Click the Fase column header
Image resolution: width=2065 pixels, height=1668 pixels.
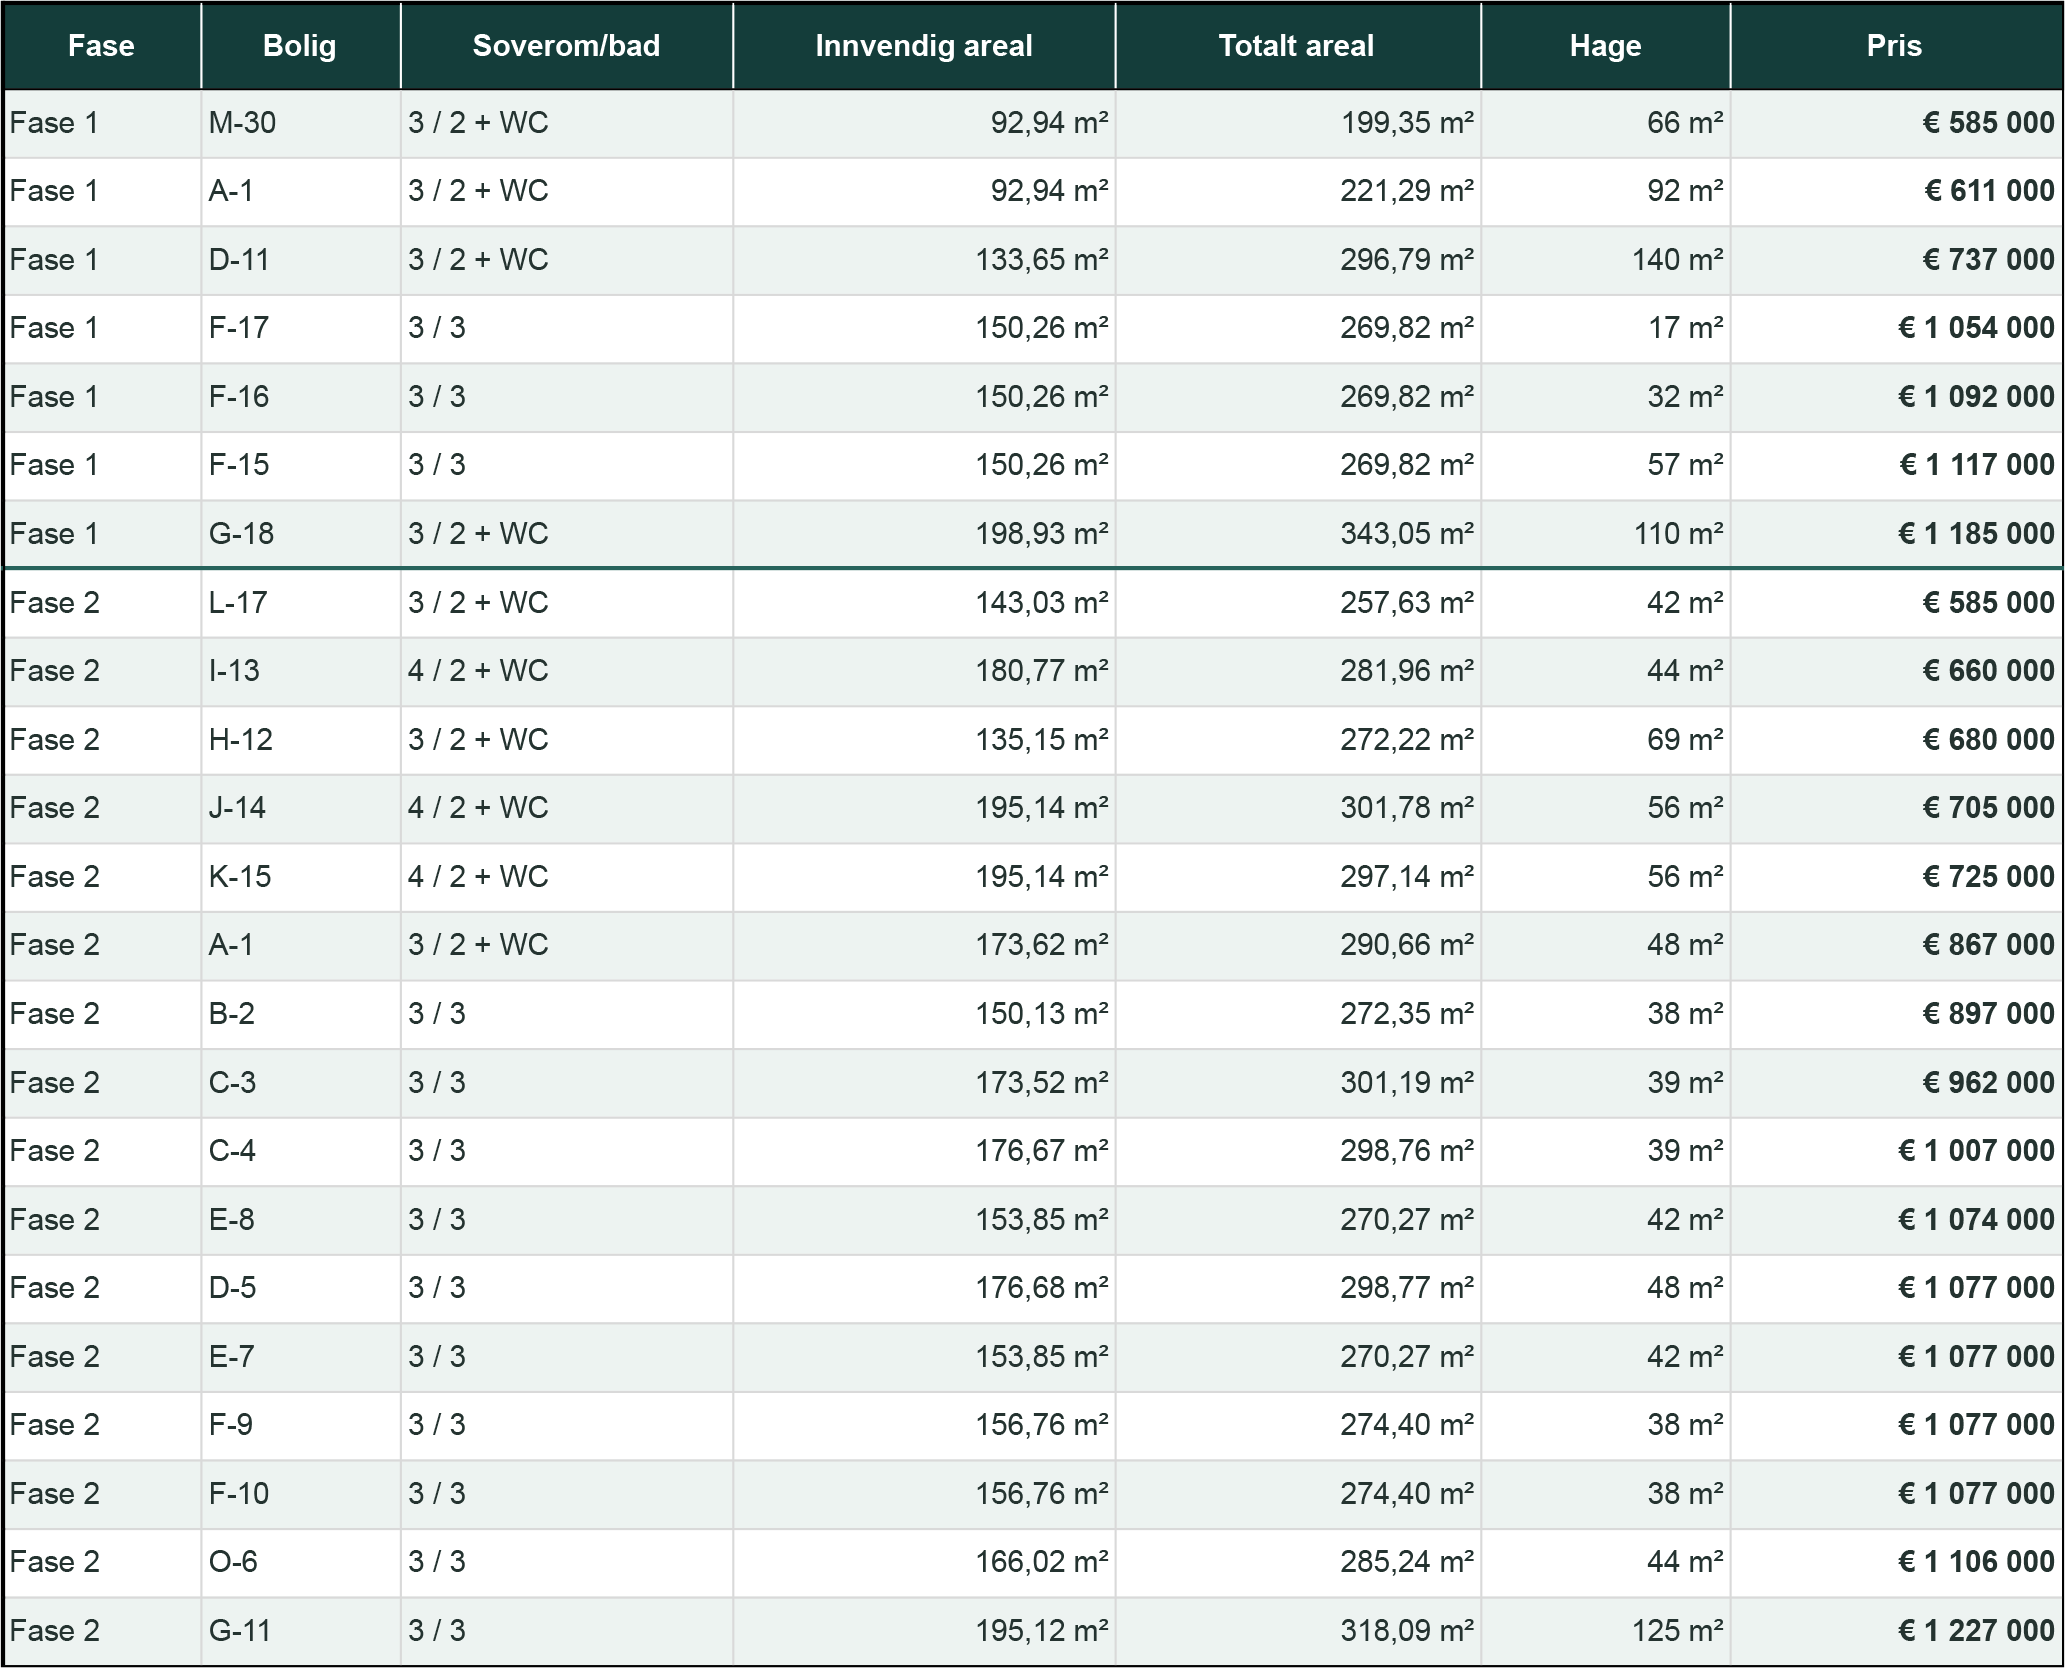coord(101,46)
